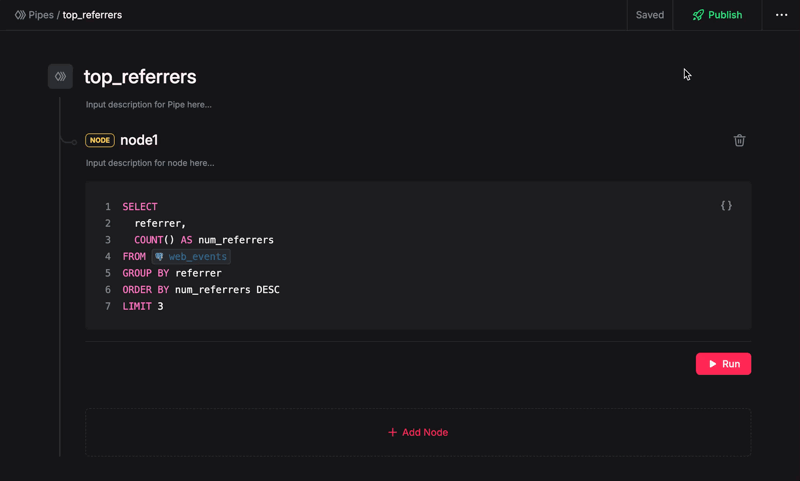
Task: Click DESC at end of line 6
Action: click(268, 290)
